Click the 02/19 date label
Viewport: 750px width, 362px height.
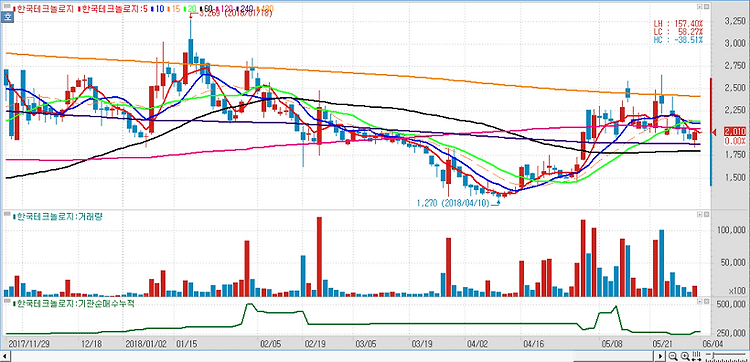(315, 343)
